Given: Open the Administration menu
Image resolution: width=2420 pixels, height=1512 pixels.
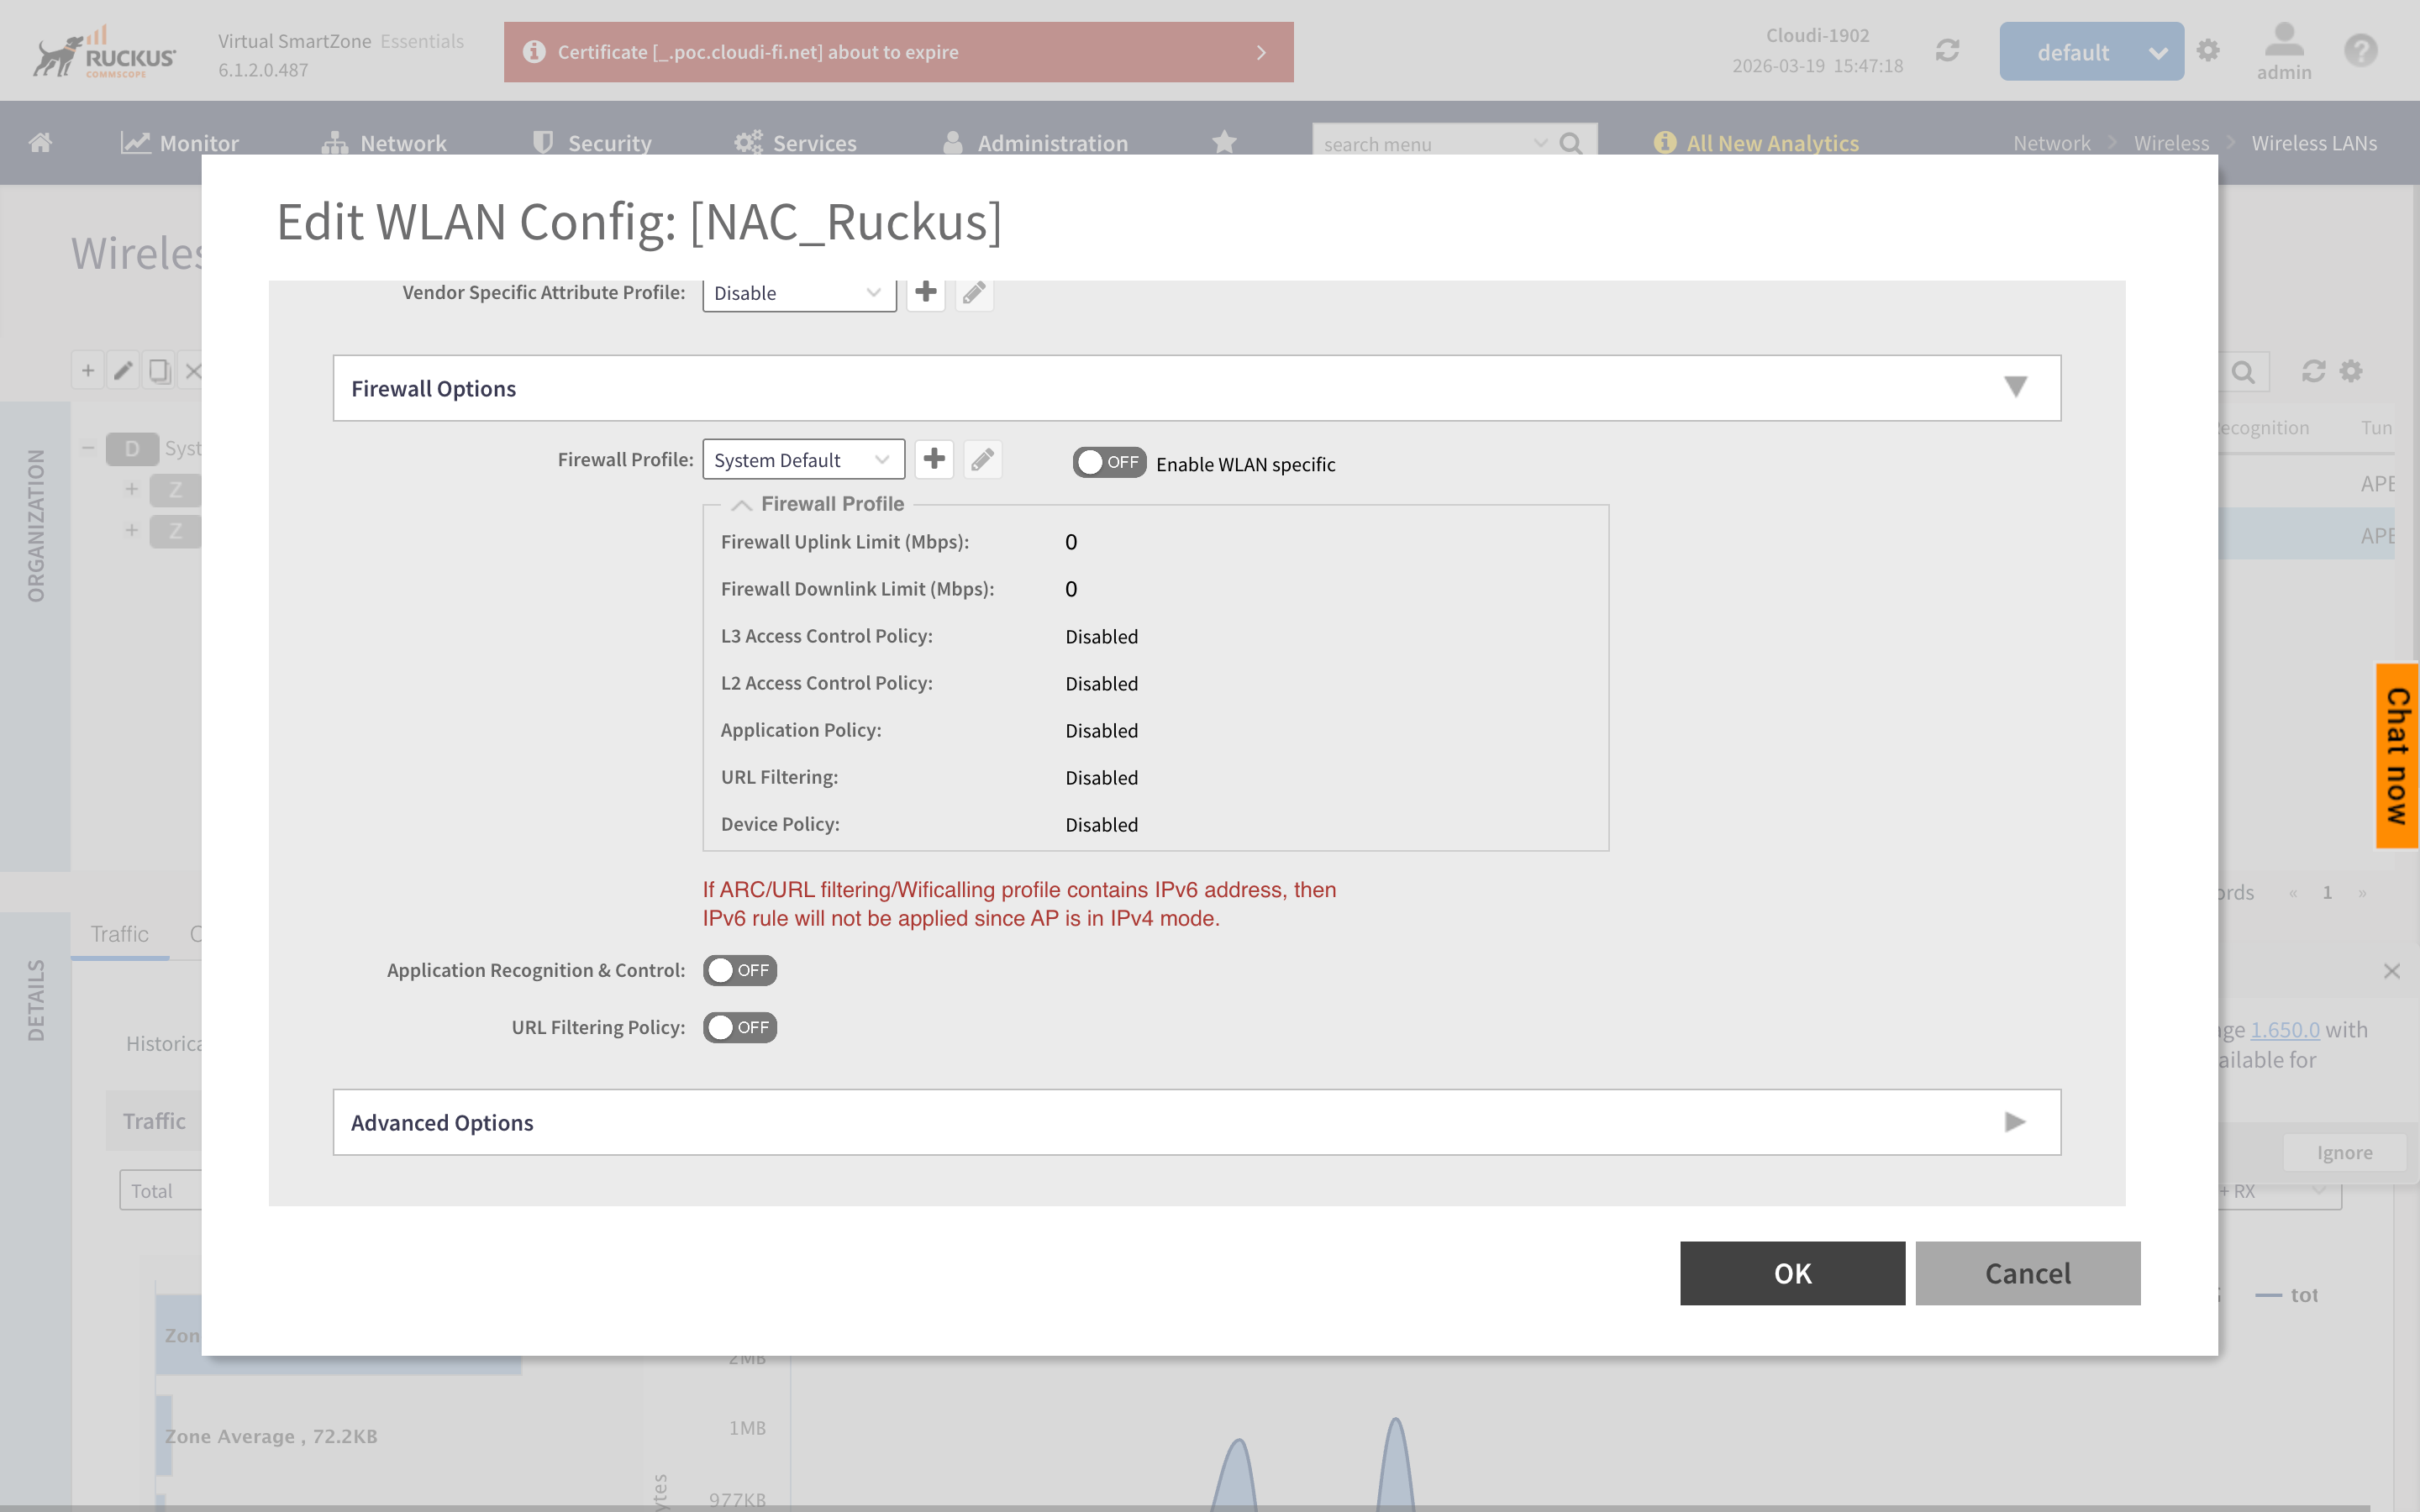Looking at the screenshot, I should point(1036,143).
